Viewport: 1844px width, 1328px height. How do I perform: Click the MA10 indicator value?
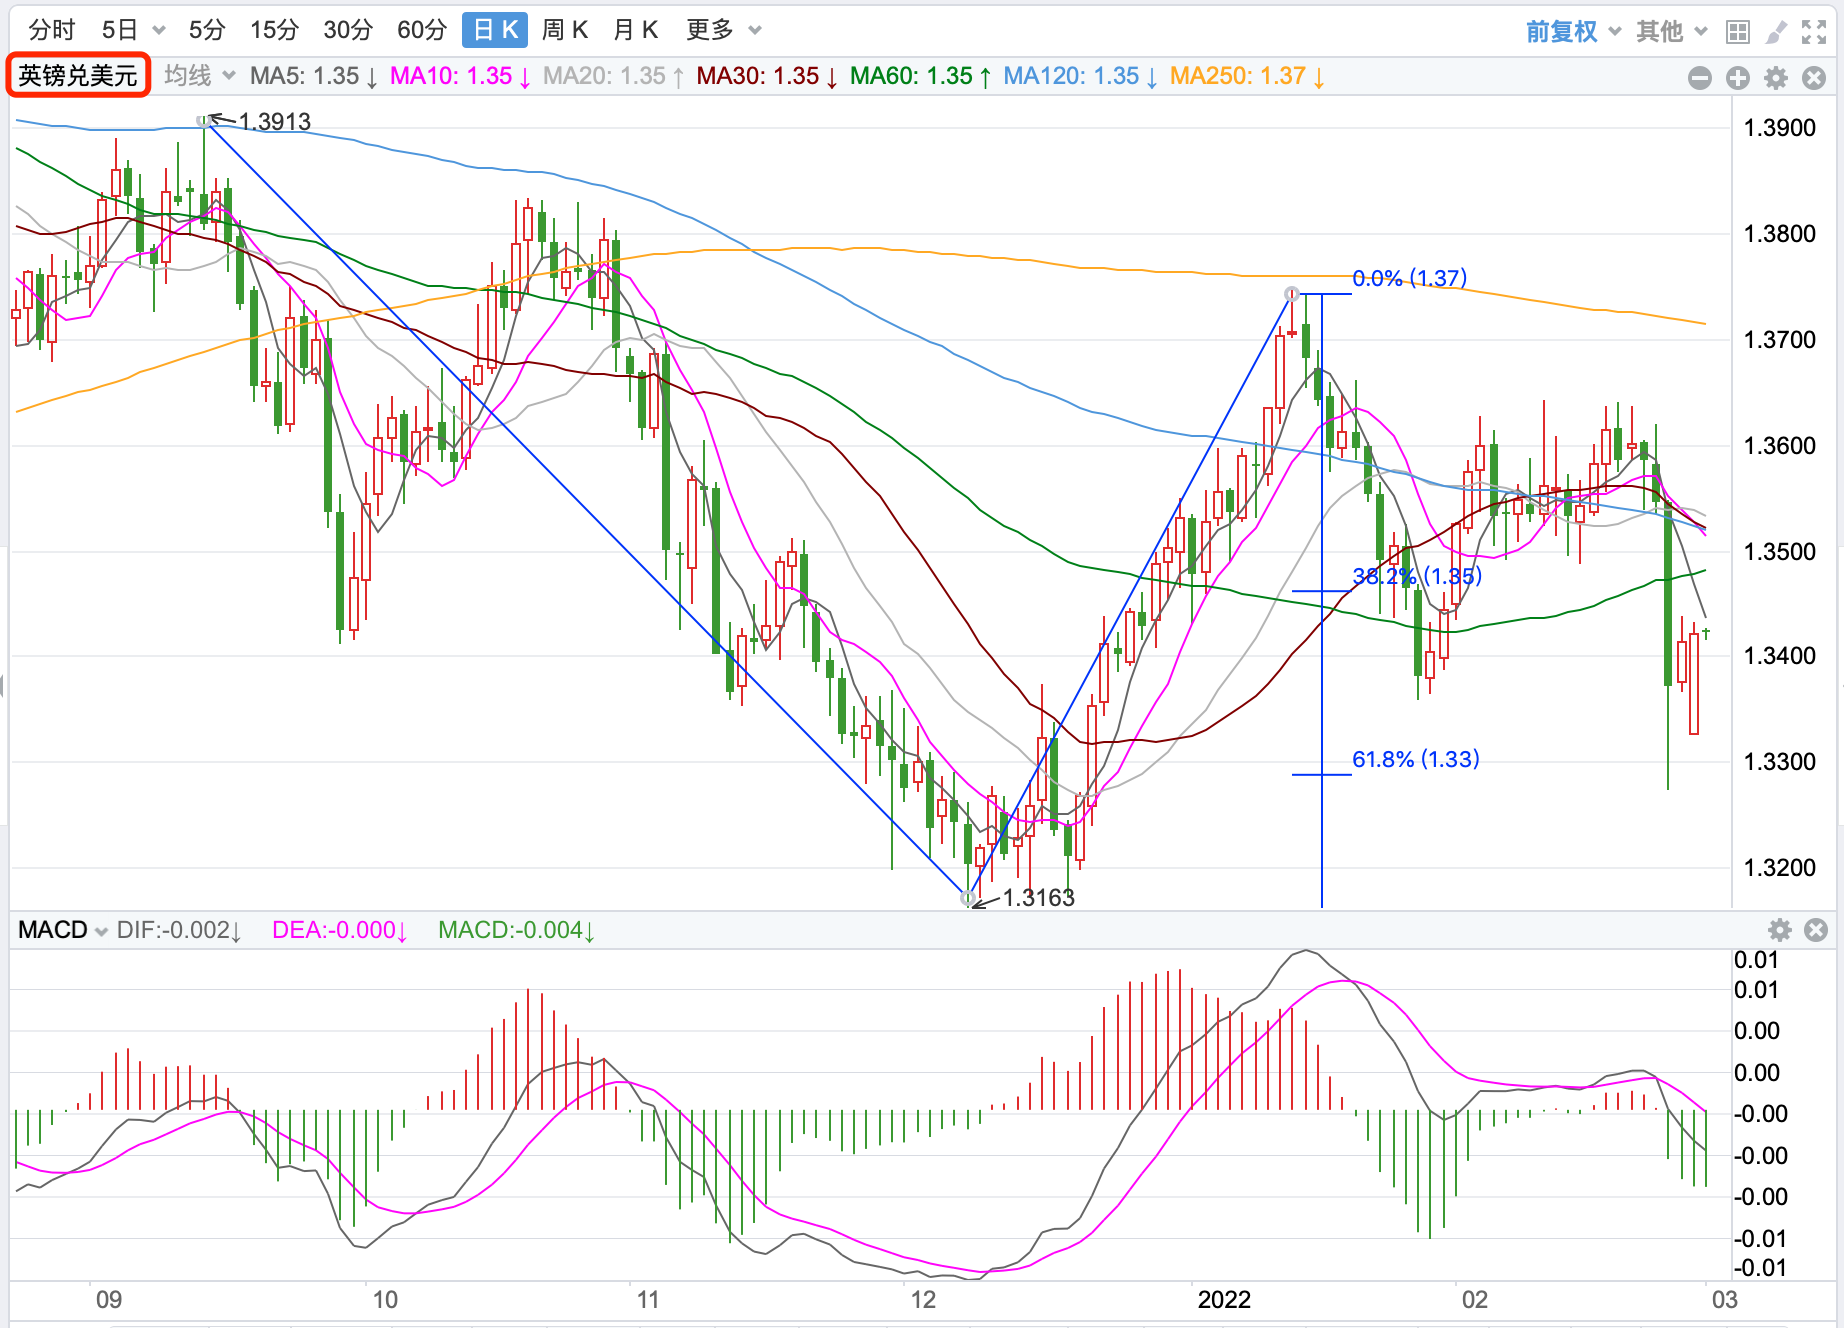460,76
